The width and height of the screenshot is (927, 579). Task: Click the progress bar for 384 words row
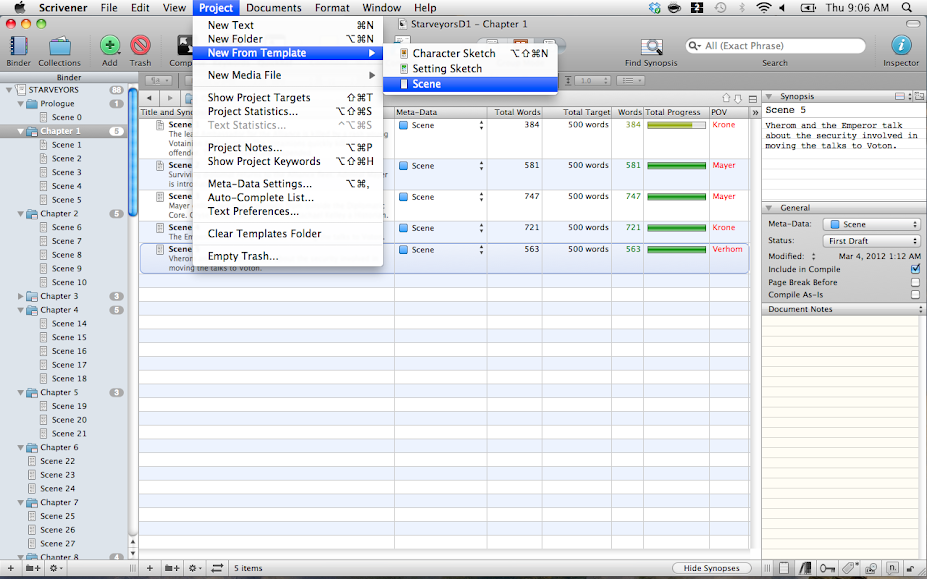pos(676,125)
